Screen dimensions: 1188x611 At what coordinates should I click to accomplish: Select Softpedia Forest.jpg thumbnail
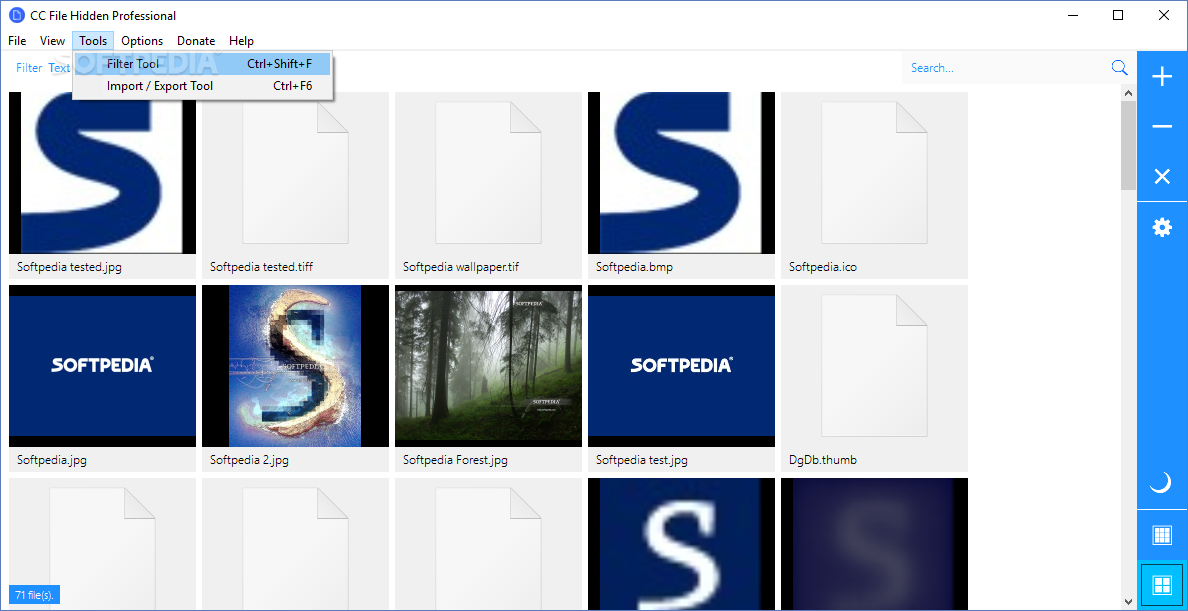489,366
